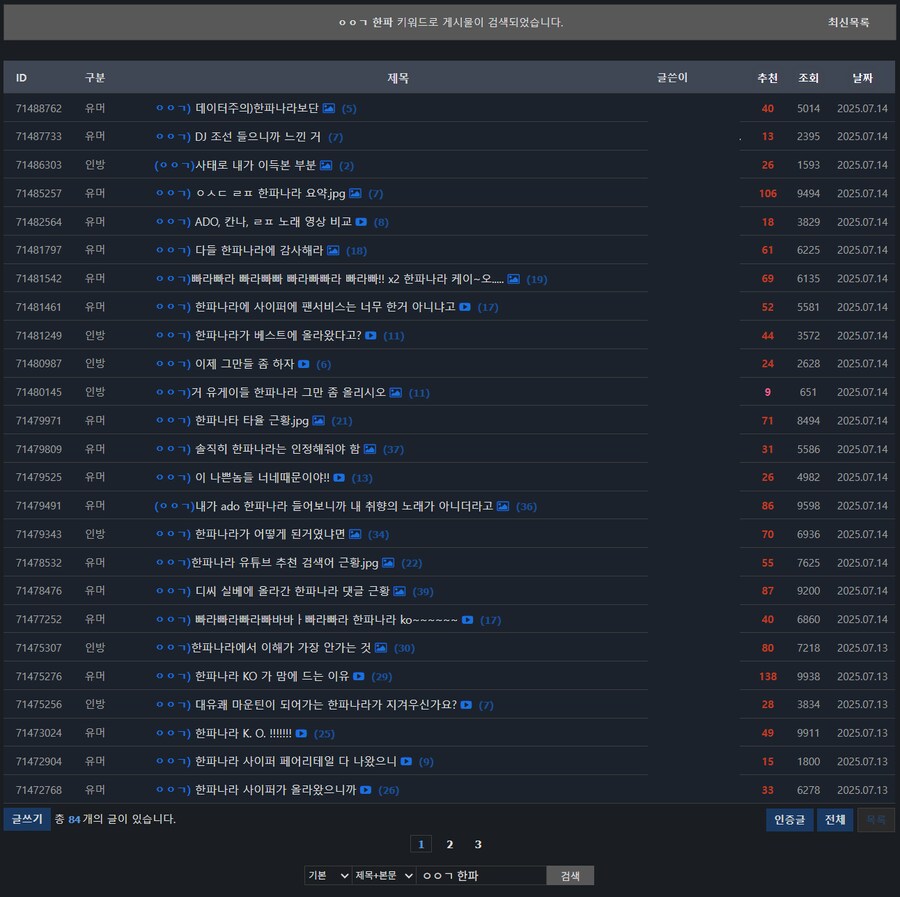Click video icon beside ADO, 칸나 노래 영상 비교
The image size is (900, 897).
coord(361,222)
